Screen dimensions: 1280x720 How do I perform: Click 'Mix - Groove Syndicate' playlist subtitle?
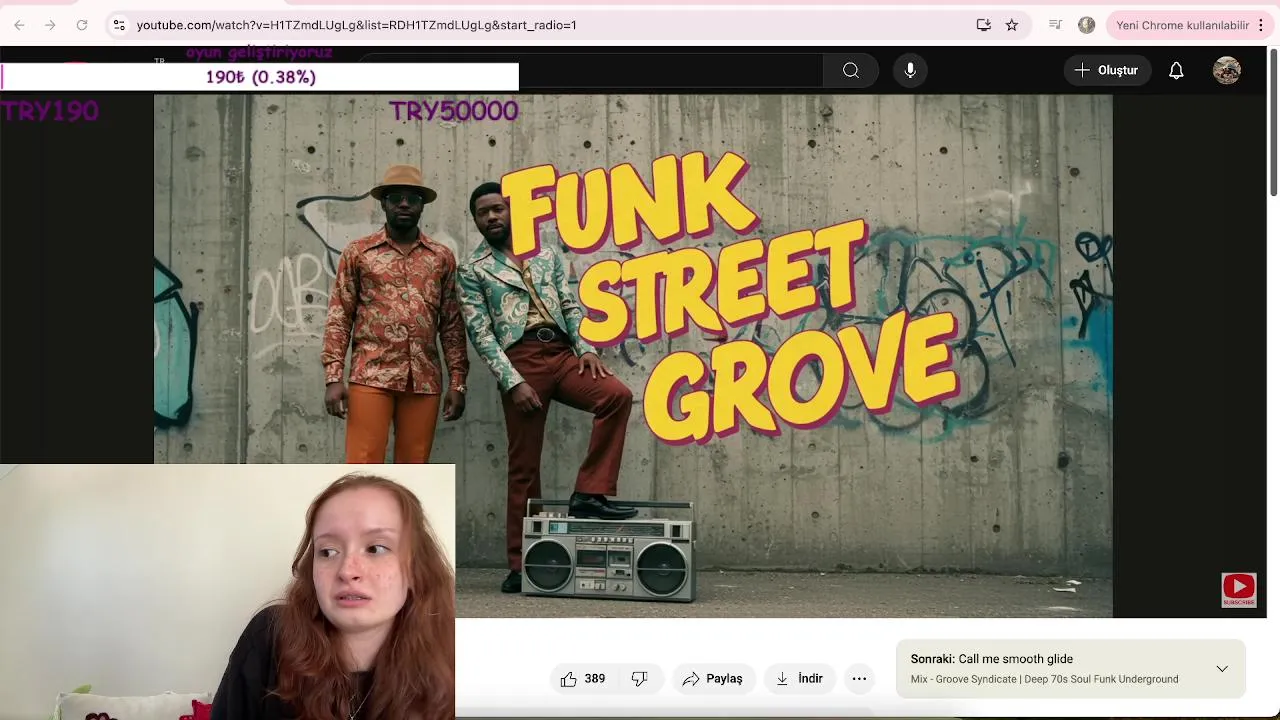(1044, 679)
